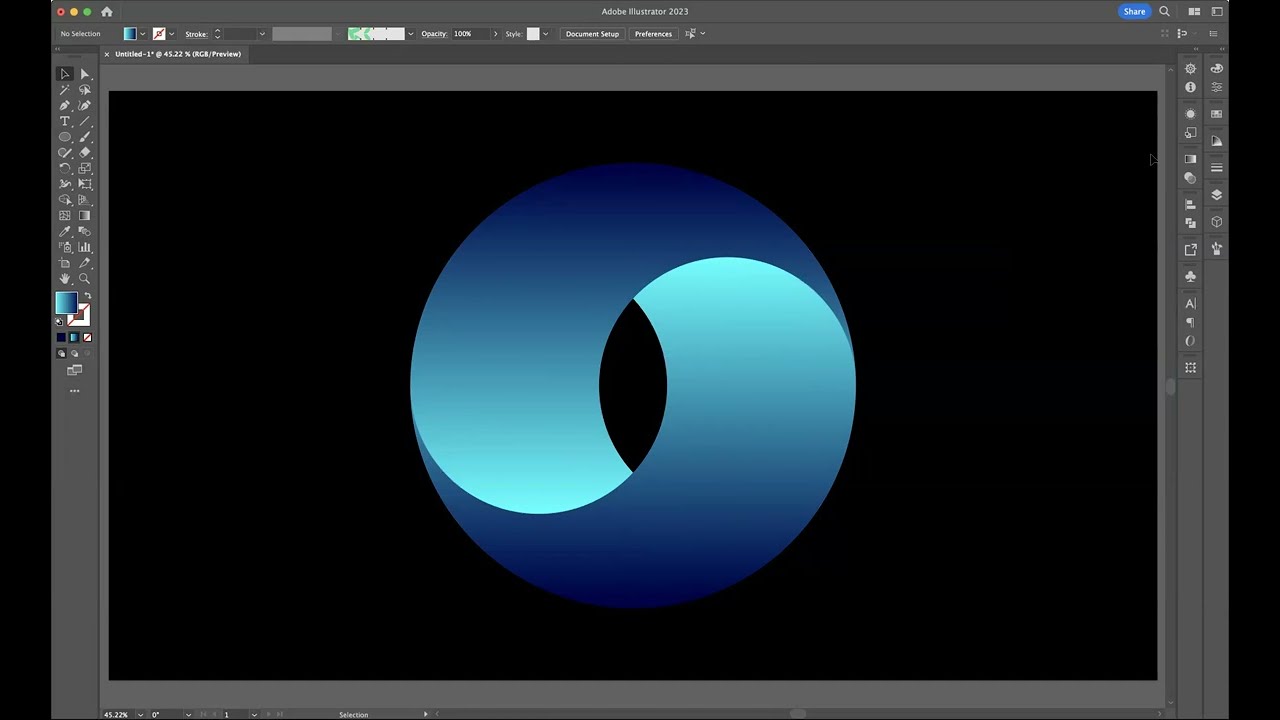Swap fill and stroke arrows

86,296
